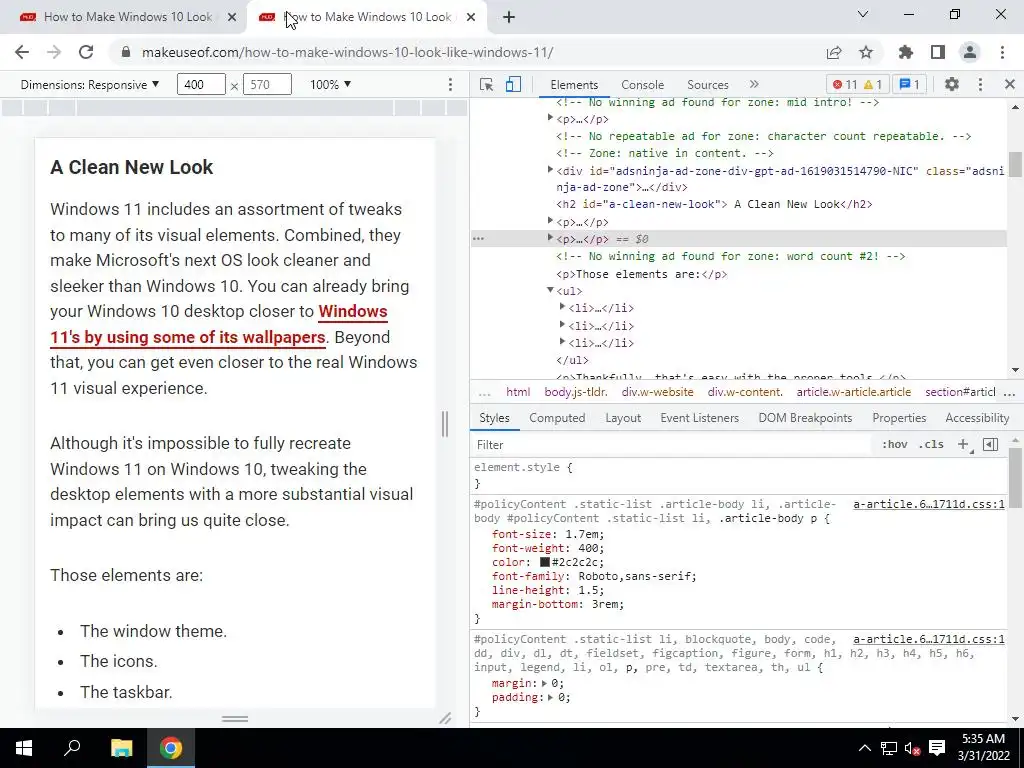Toggle computed styles sidebar icon
Viewport: 1024px width, 768px height.
[x=990, y=444]
